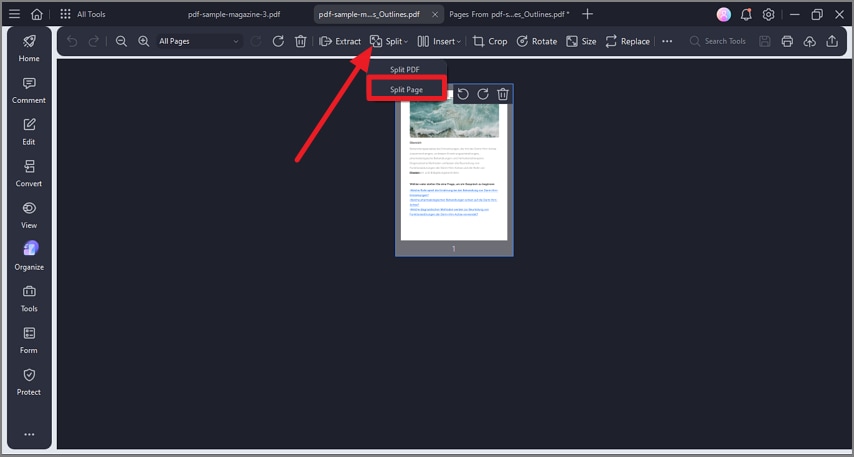854x457 pixels.
Task: Go to the home screen icon
Action: (36, 14)
